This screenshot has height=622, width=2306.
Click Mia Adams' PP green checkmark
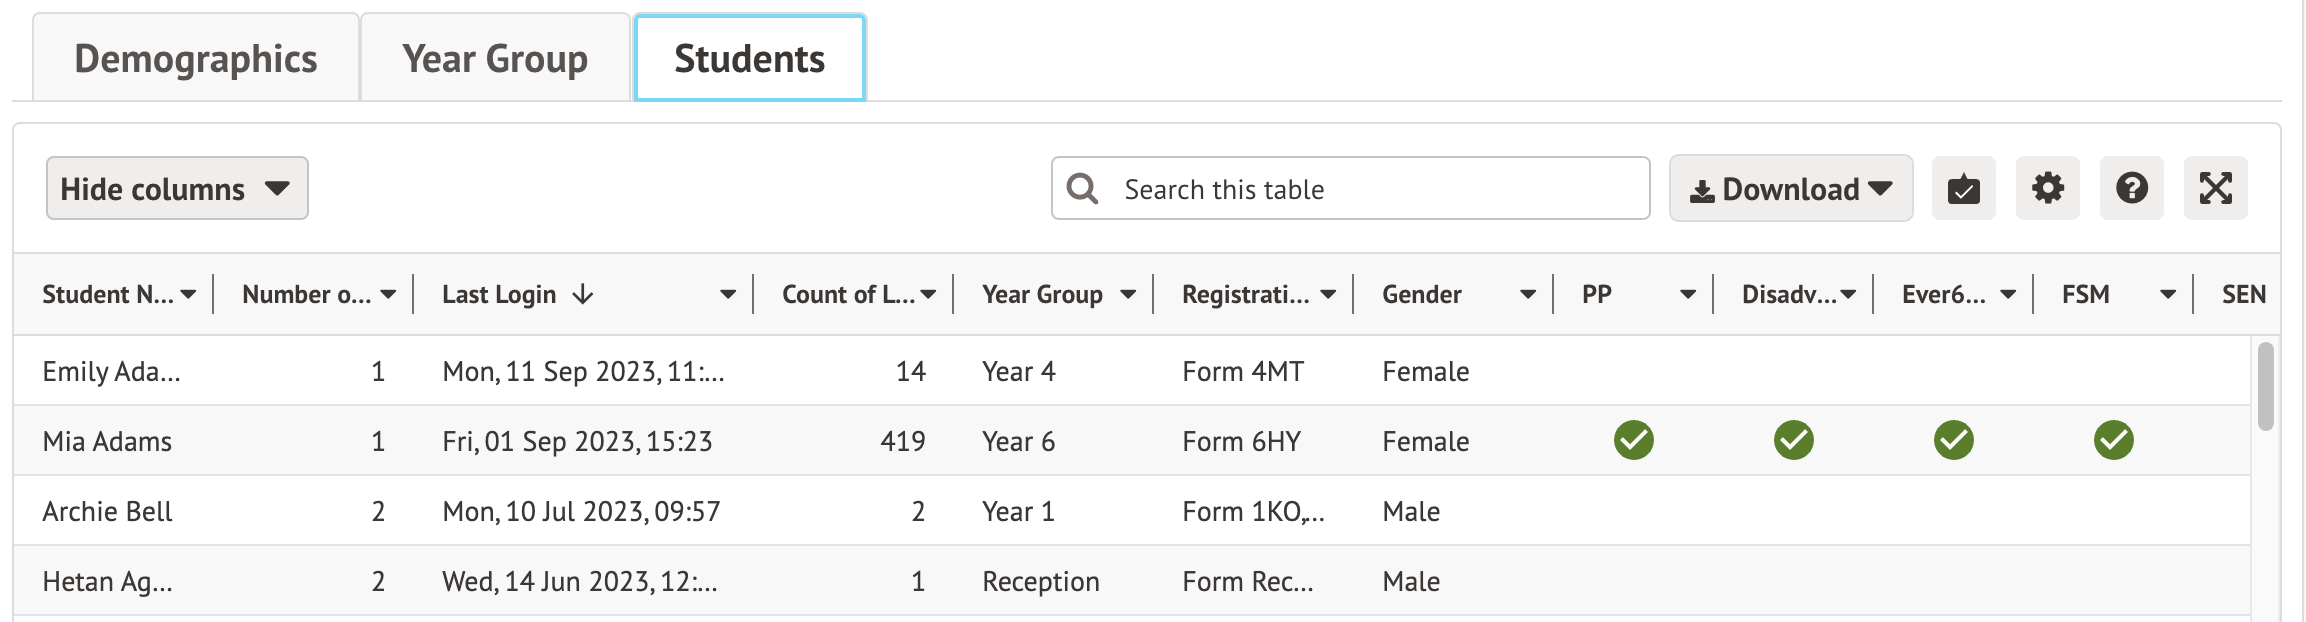(1633, 440)
